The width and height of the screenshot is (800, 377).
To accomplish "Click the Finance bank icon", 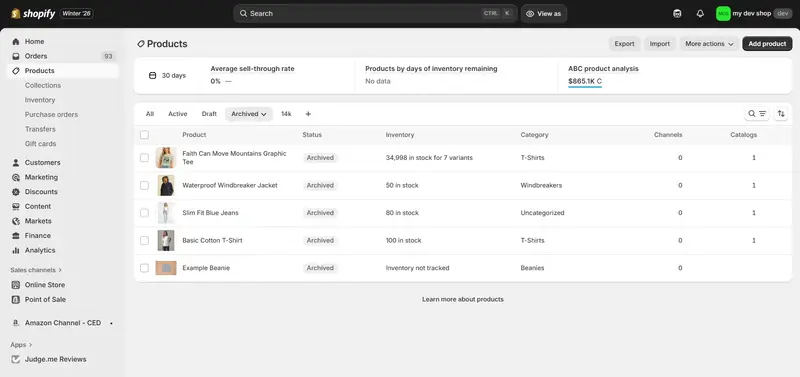I will pos(16,236).
